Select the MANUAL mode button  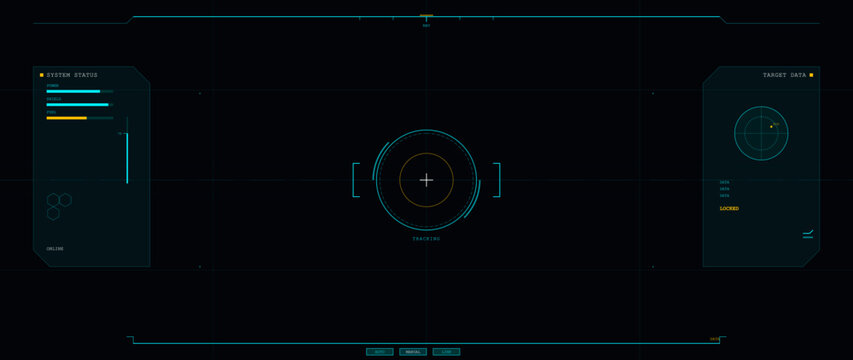coord(413,352)
